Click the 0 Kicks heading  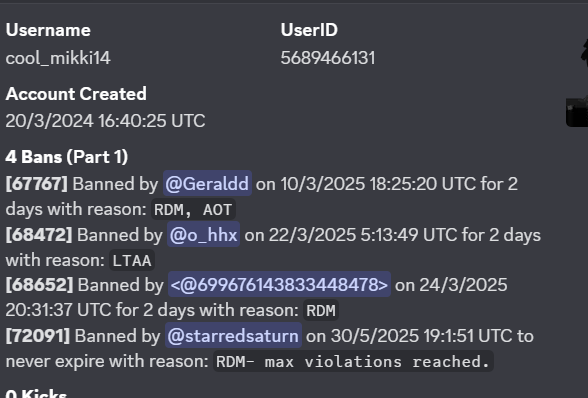coord(36,393)
